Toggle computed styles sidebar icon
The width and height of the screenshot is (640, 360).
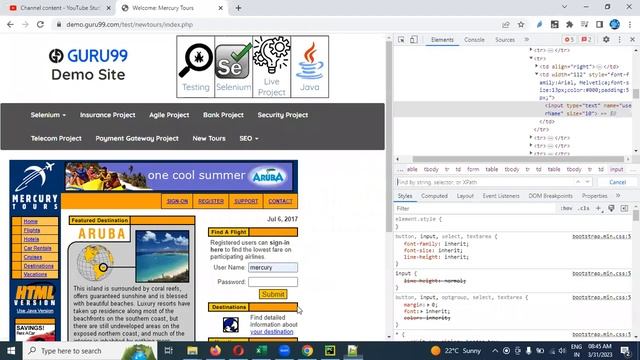pyautogui.click(x=624, y=208)
